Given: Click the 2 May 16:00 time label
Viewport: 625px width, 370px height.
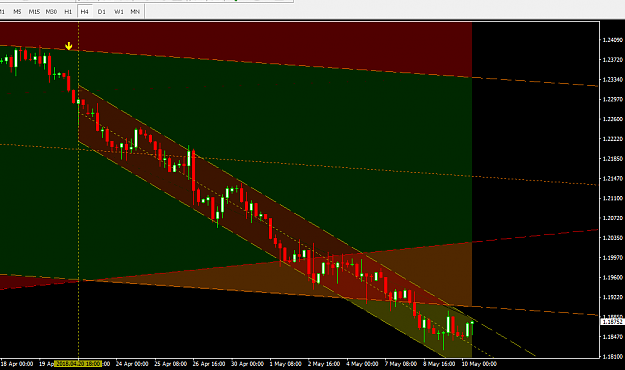Looking at the screenshot, I should click(324, 364).
